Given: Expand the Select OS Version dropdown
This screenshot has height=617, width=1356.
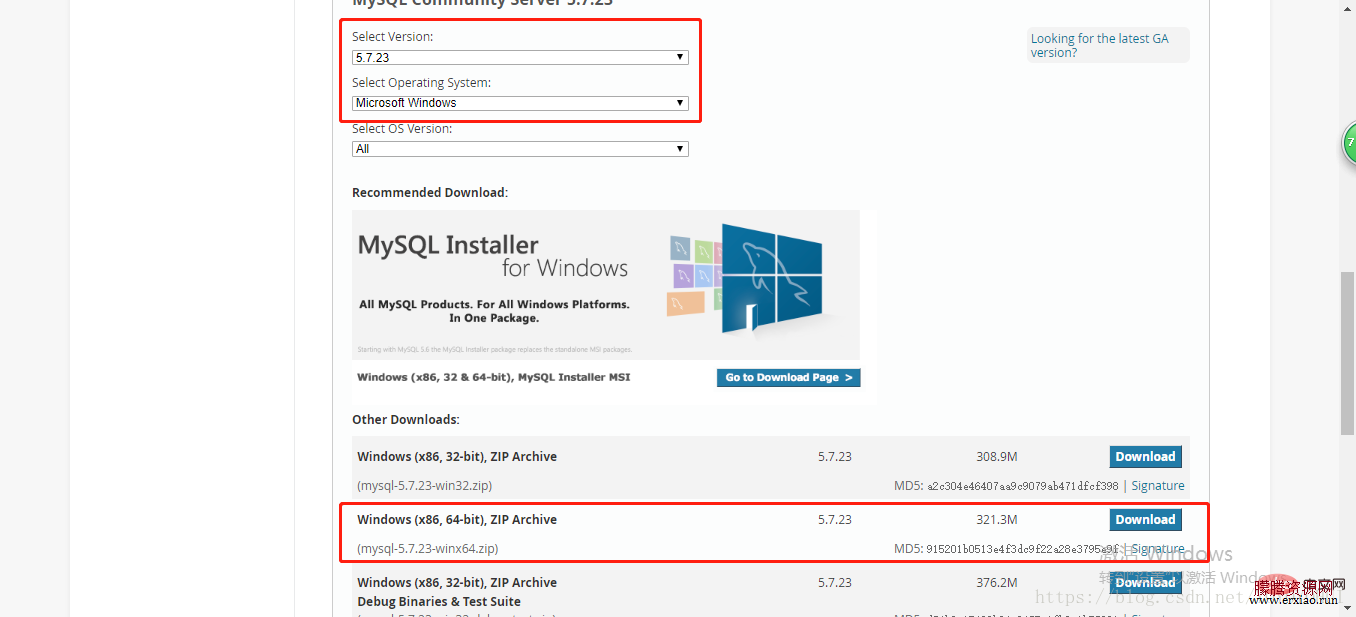Looking at the screenshot, I should coord(520,149).
